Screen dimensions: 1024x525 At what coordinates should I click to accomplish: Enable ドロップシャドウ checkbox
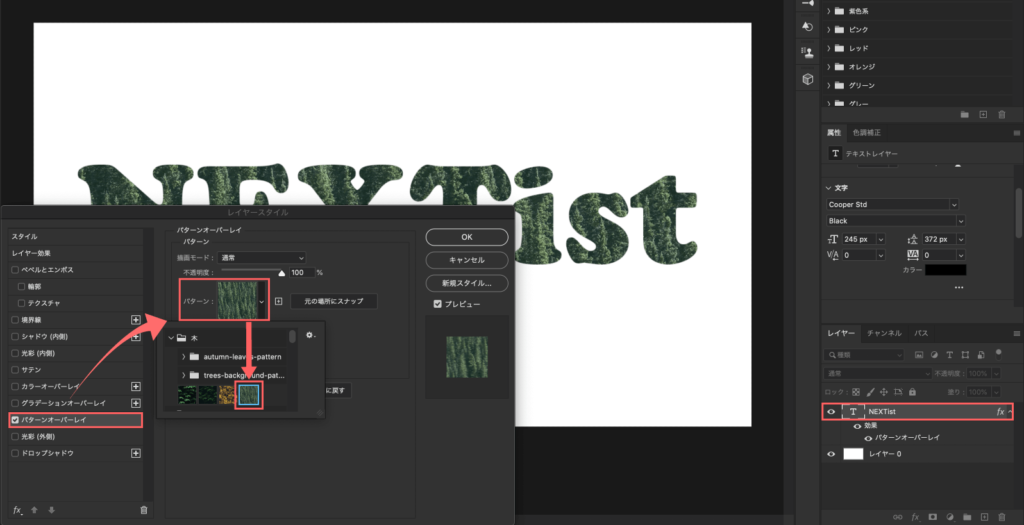click(15, 453)
